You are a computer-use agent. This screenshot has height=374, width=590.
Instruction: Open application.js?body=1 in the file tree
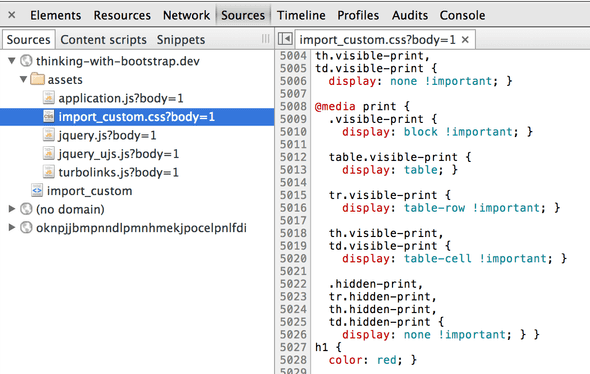tap(121, 98)
